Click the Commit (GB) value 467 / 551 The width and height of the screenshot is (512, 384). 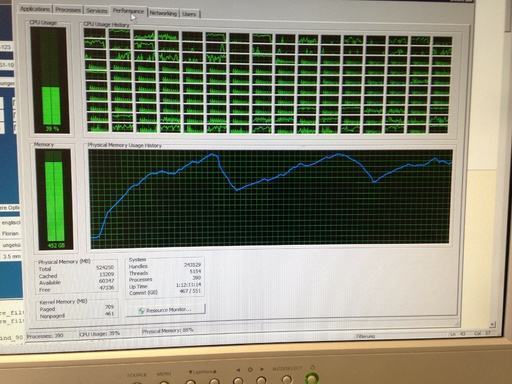(190, 291)
